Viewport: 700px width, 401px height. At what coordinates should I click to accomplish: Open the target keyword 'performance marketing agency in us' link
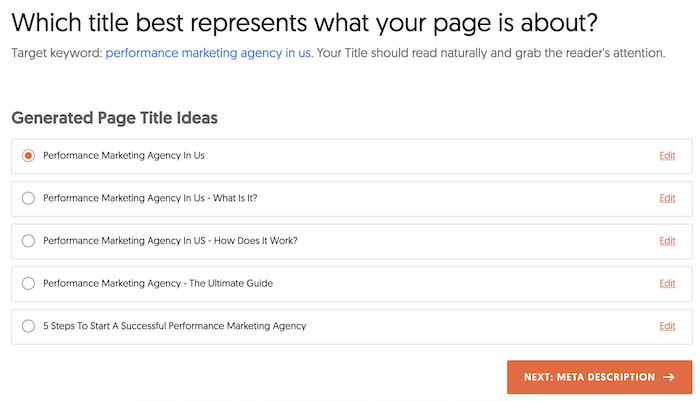209,52
